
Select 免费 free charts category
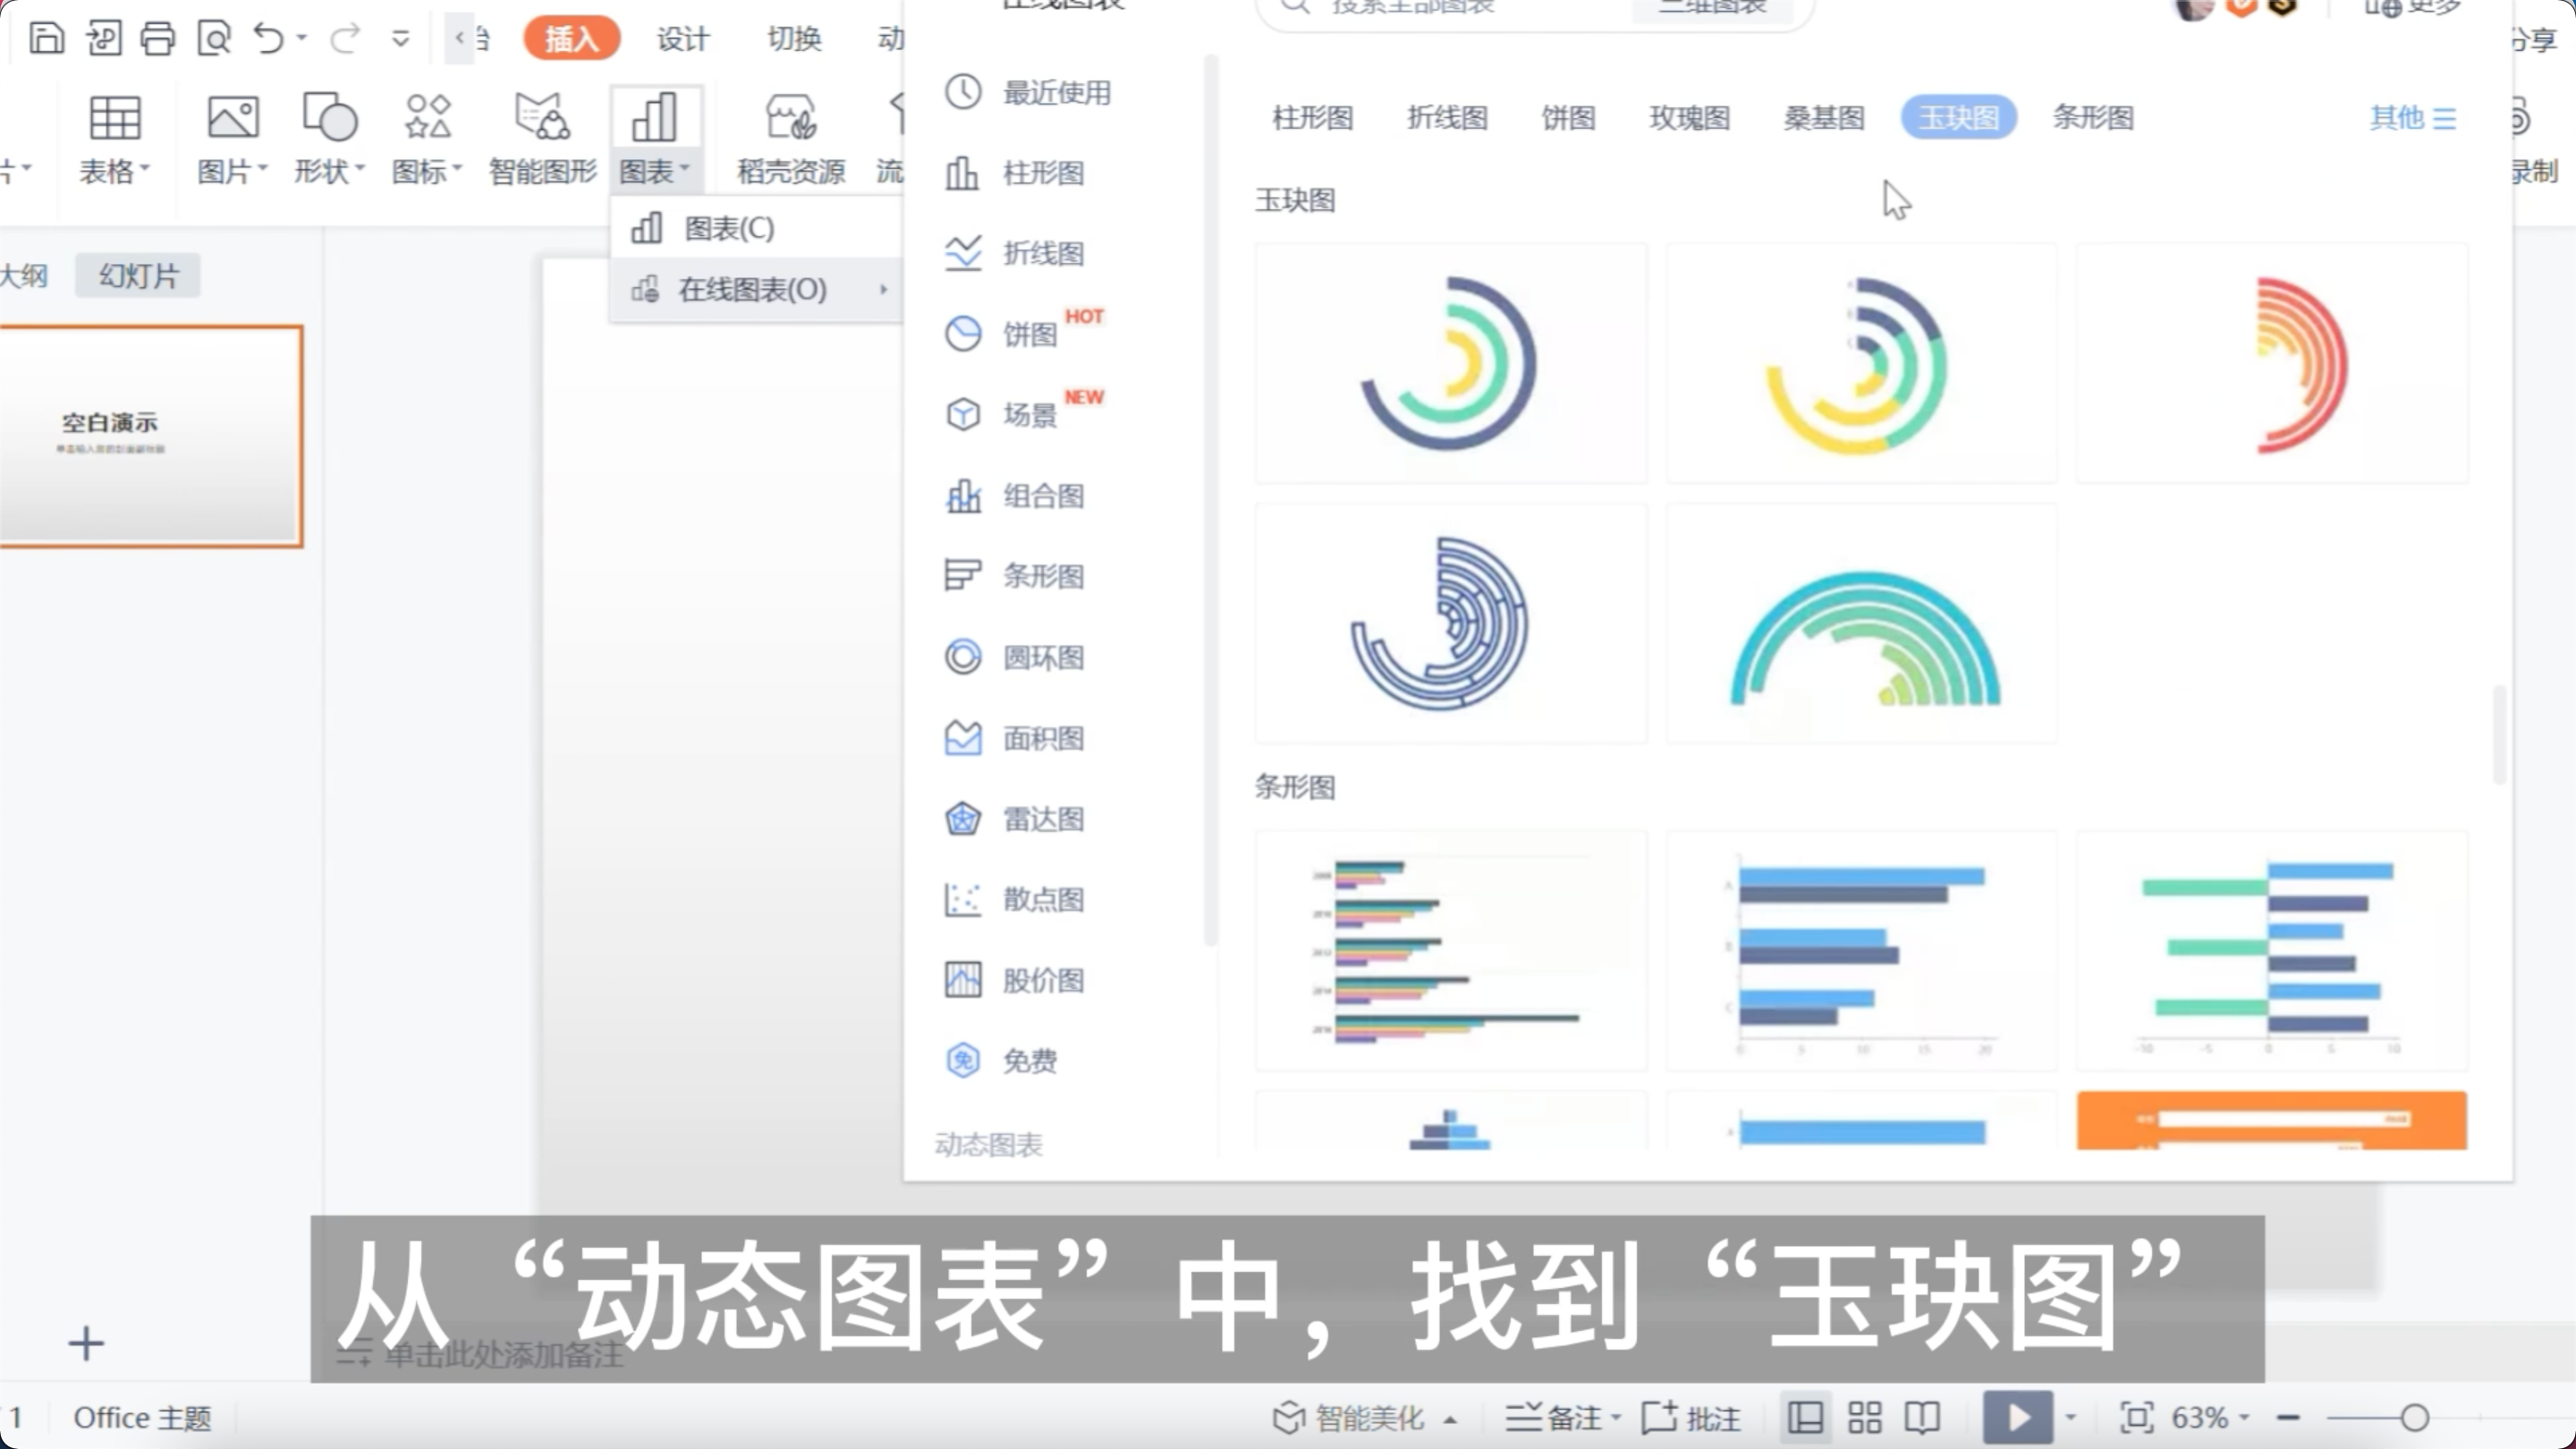pyautogui.click(x=1001, y=1060)
